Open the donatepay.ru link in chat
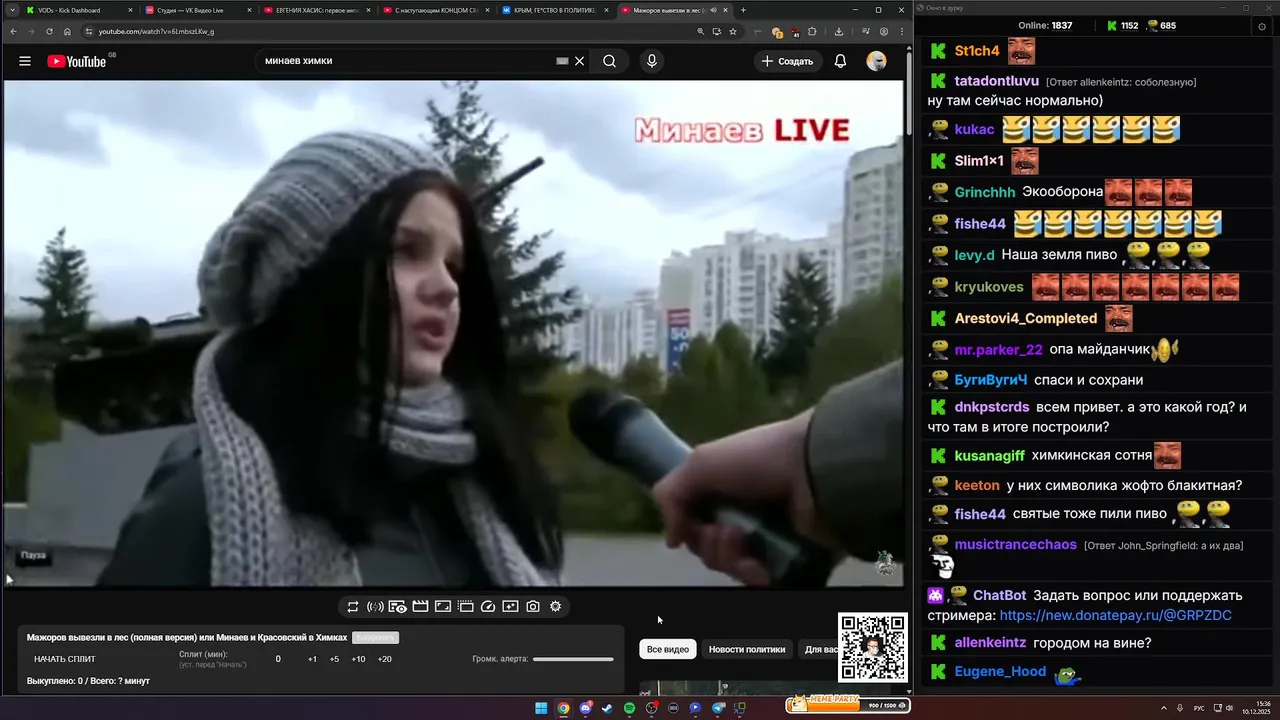The width and height of the screenshot is (1280, 720). (x=1116, y=616)
